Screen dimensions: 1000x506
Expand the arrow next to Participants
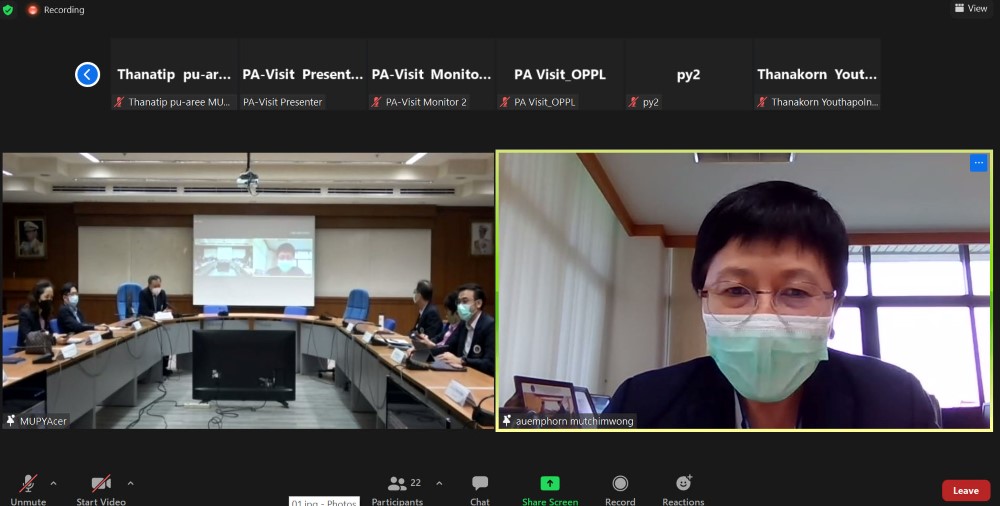coord(439,483)
